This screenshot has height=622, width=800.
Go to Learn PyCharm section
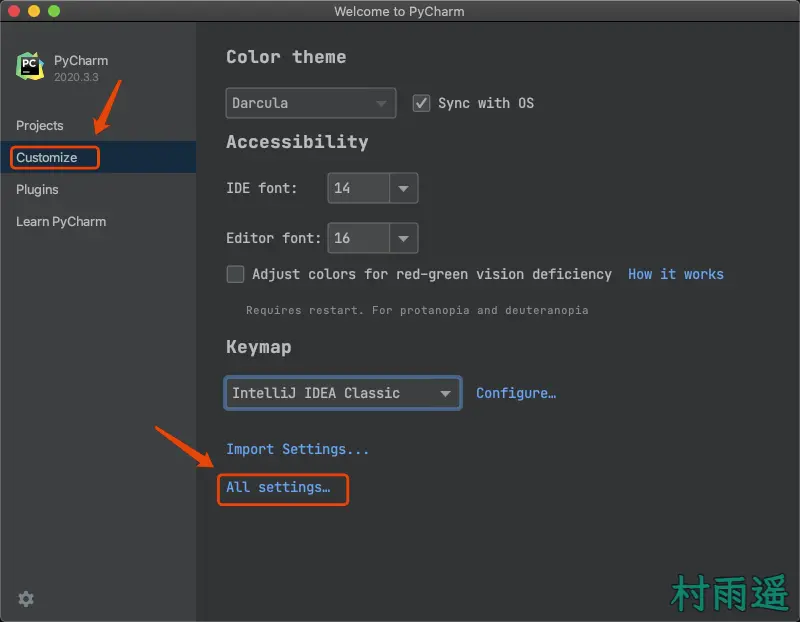click(x=61, y=222)
